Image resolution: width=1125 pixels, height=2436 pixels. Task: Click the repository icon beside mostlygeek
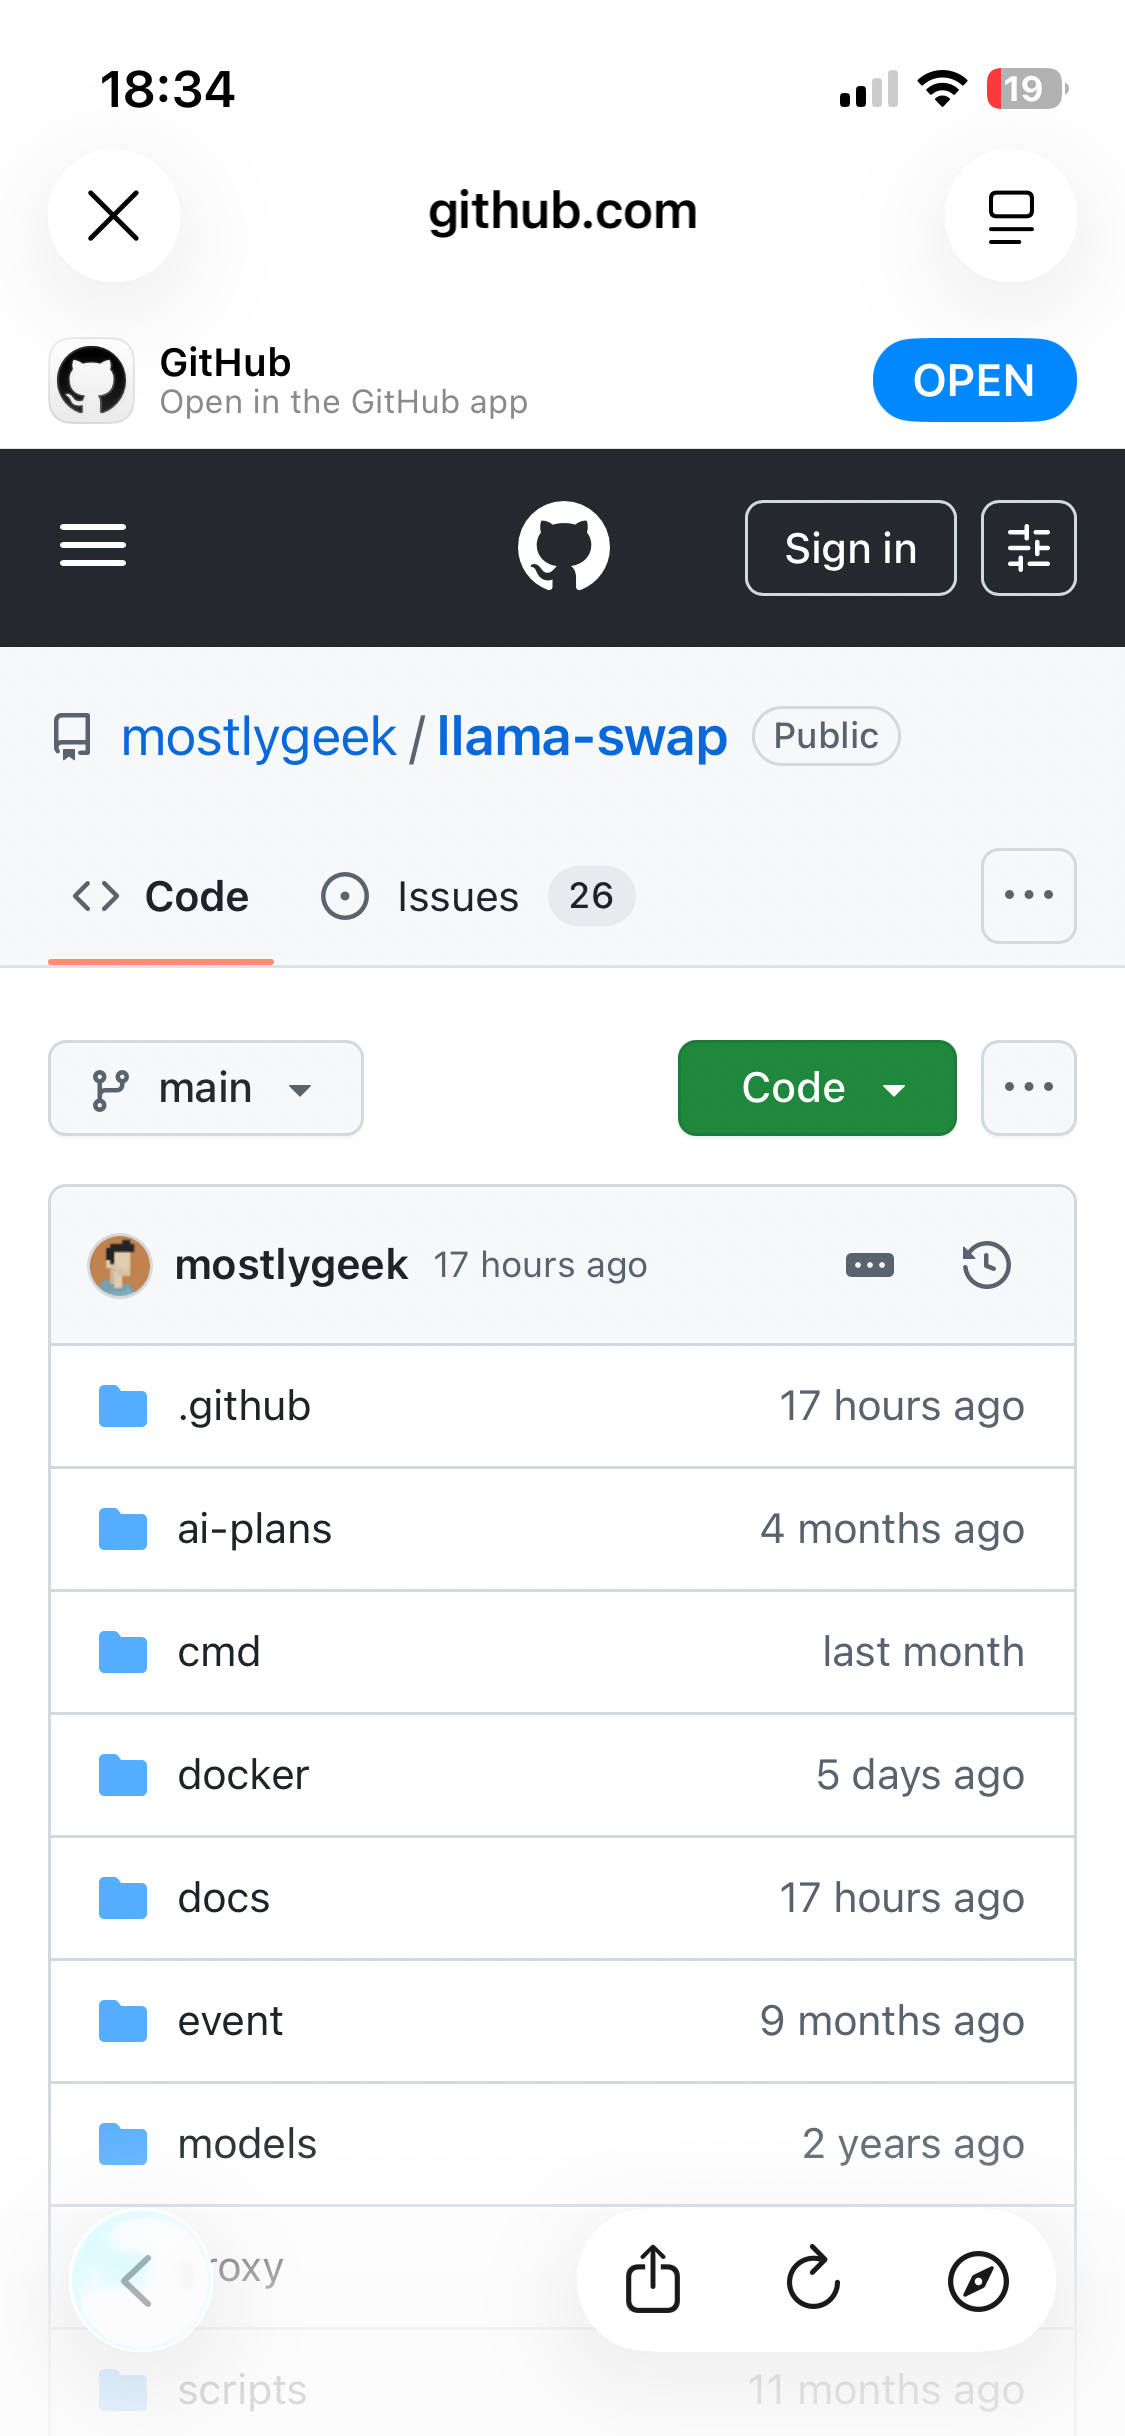click(x=72, y=737)
